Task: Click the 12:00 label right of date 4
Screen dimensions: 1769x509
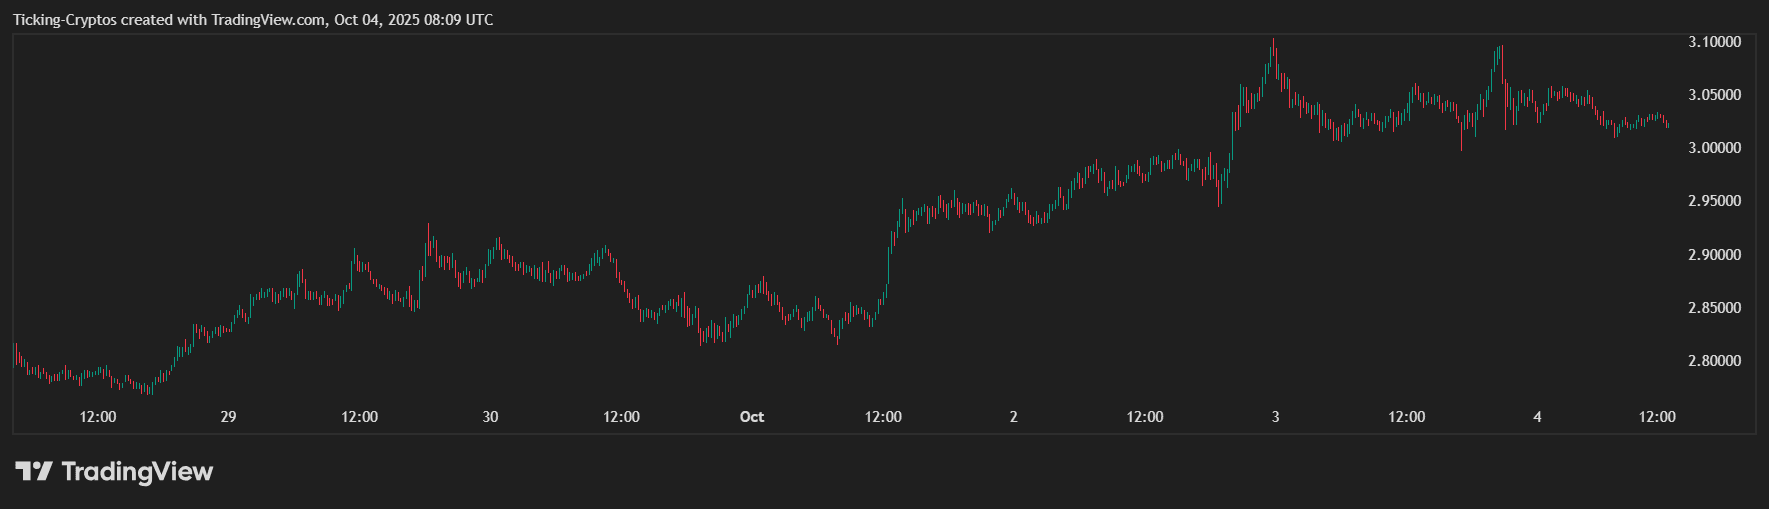Action: click(1657, 417)
